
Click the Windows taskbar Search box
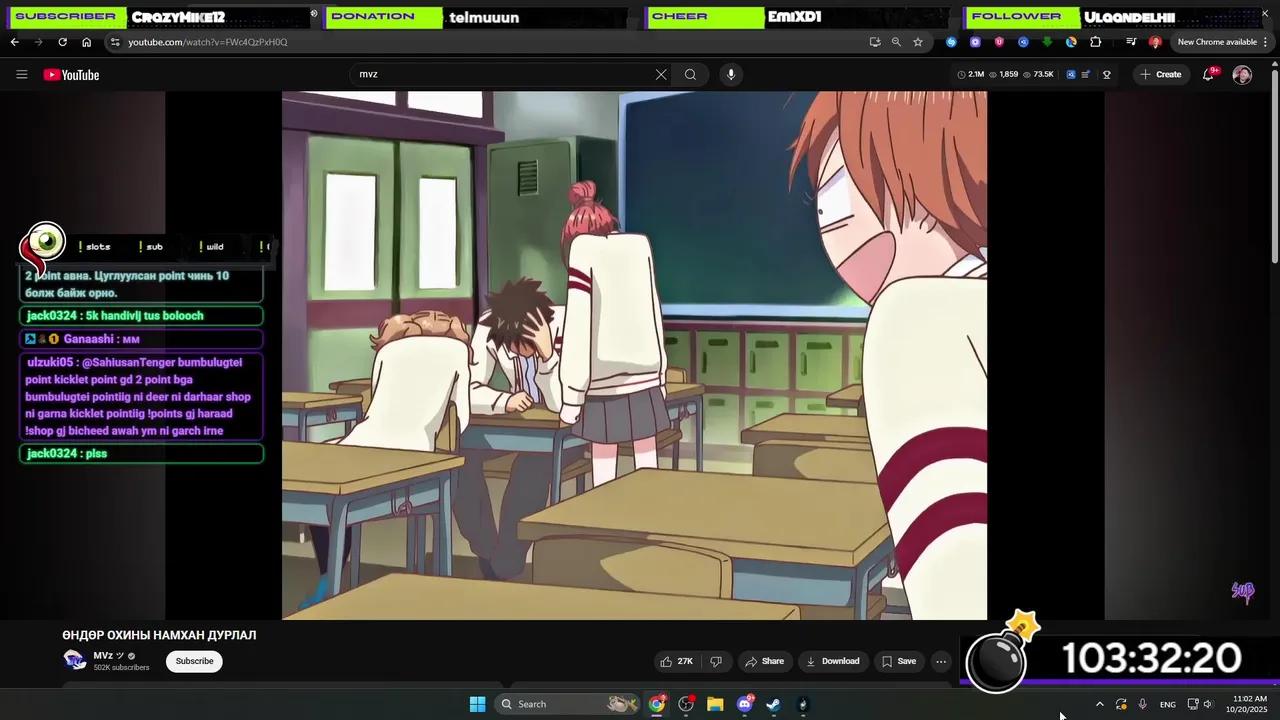(x=568, y=704)
